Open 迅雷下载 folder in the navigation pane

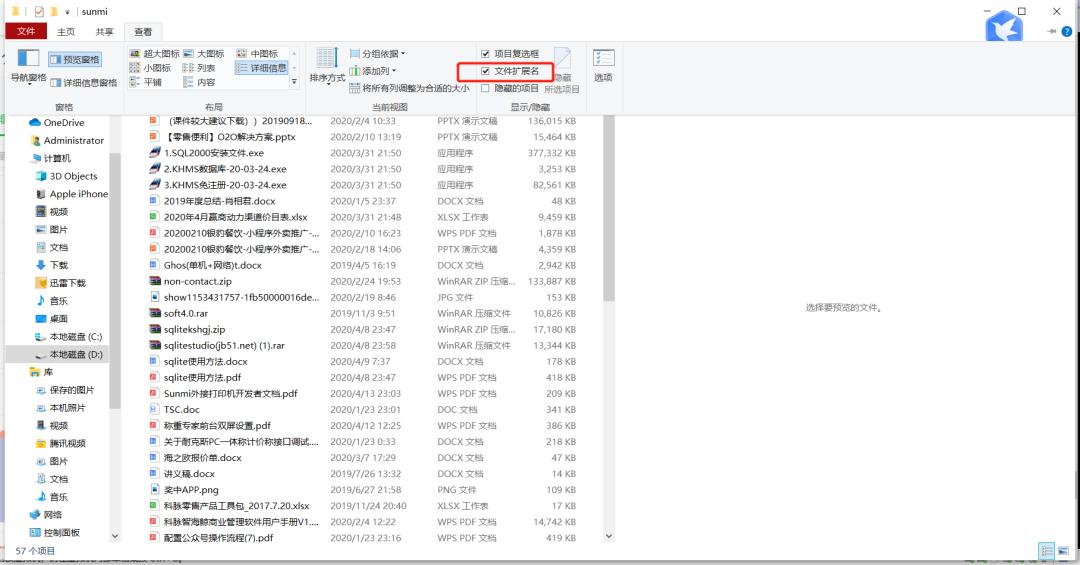pyautogui.click(x=61, y=283)
